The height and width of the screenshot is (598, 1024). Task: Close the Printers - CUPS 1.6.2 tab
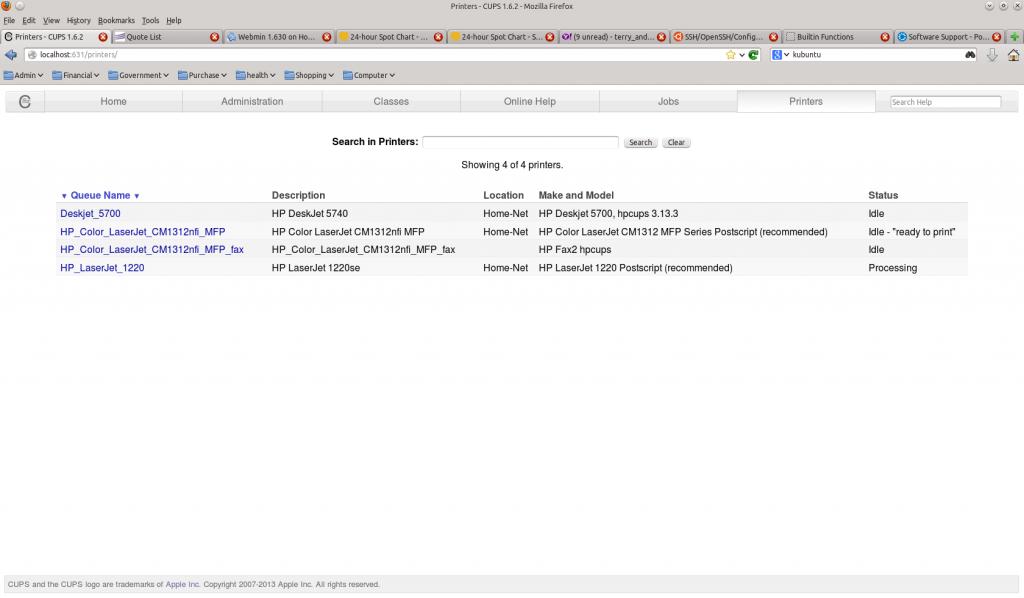[103, 37]
